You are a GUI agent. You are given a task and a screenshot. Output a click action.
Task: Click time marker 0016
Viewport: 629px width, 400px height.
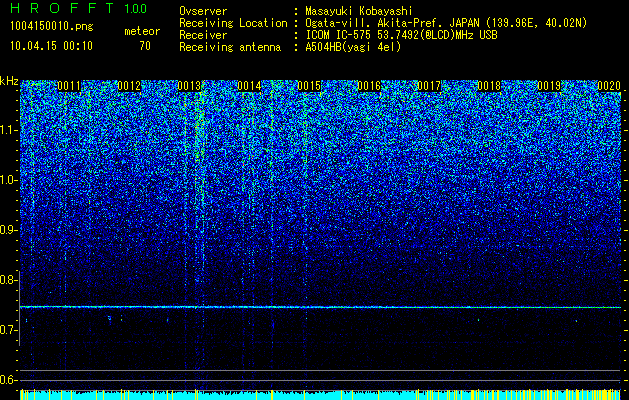pyautogui.click(x=369, y=86)
